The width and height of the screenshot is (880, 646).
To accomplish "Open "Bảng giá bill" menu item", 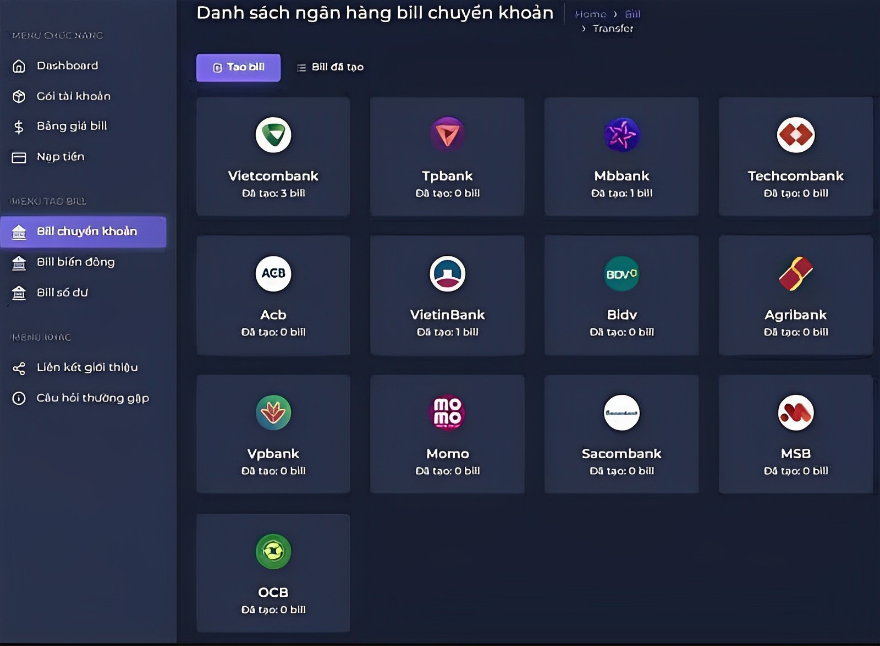I will (x=71, y=127).
